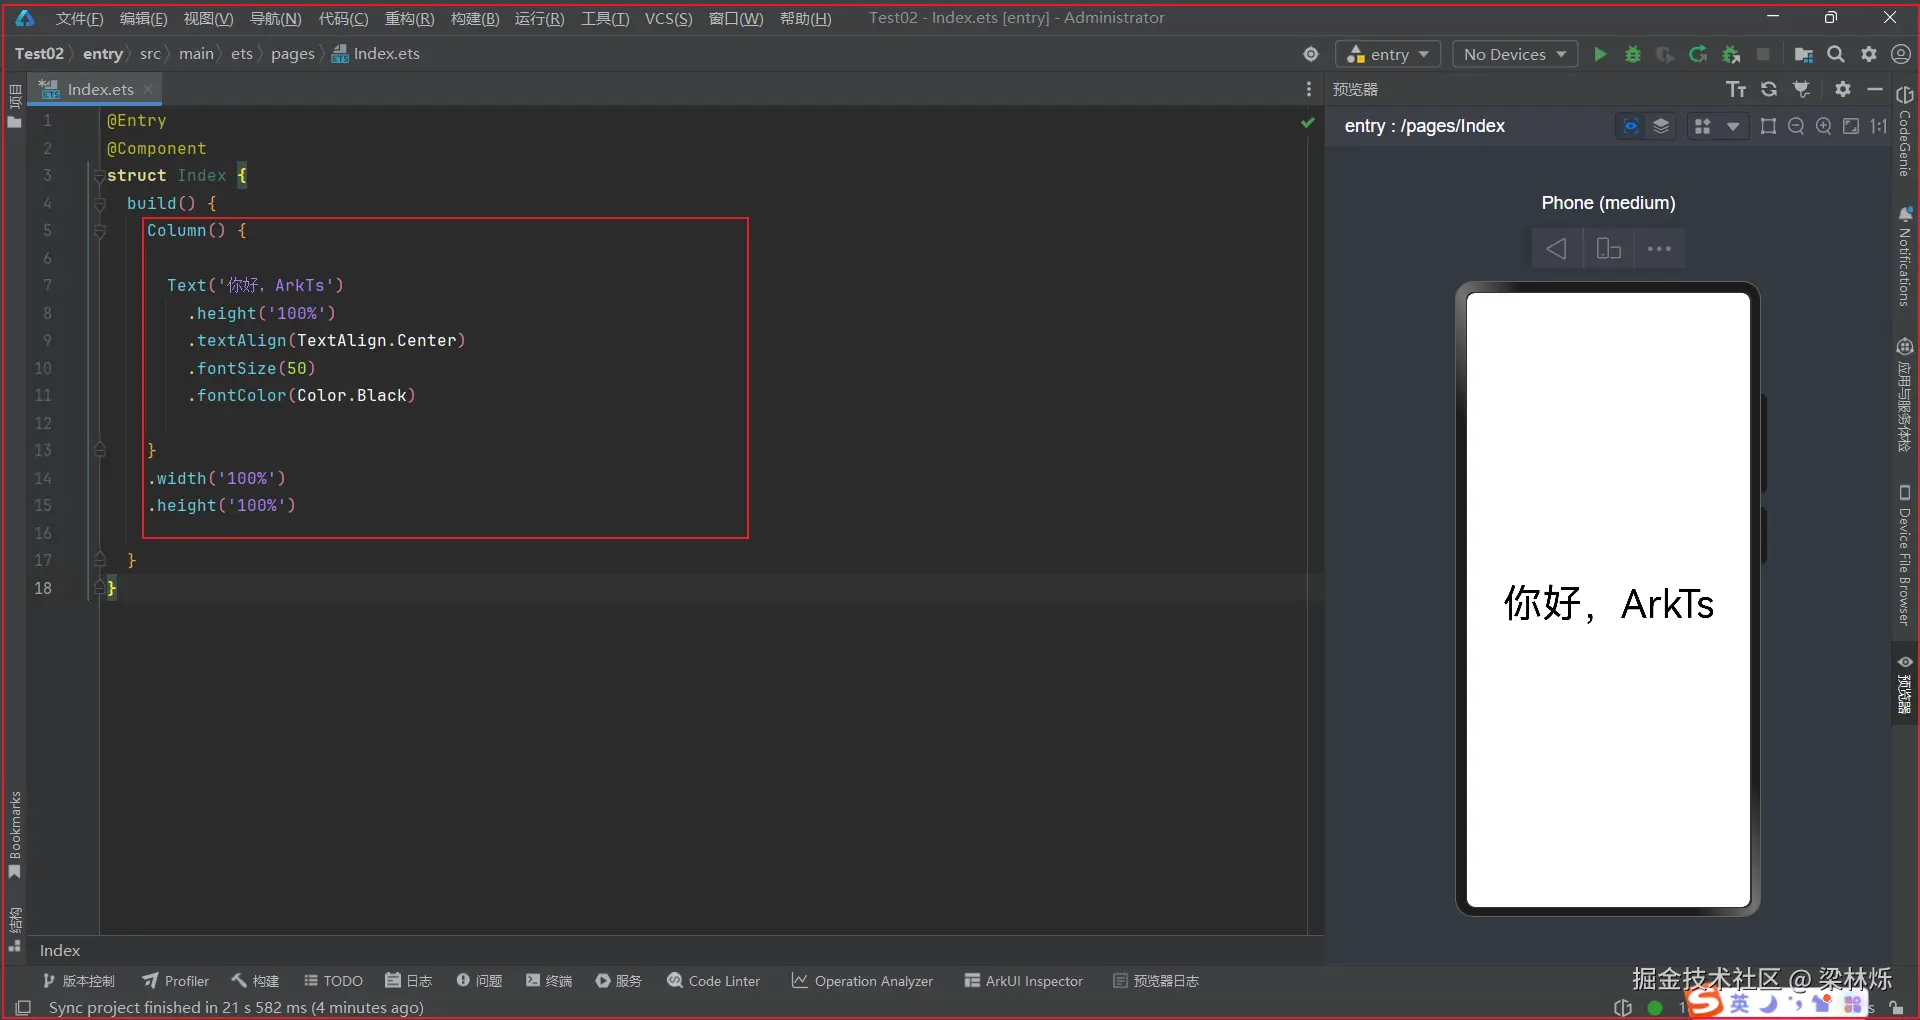Open Search Everywhere magnifier icon
This screenshot has height=1020, width=1920.
tap(1836, 54)
